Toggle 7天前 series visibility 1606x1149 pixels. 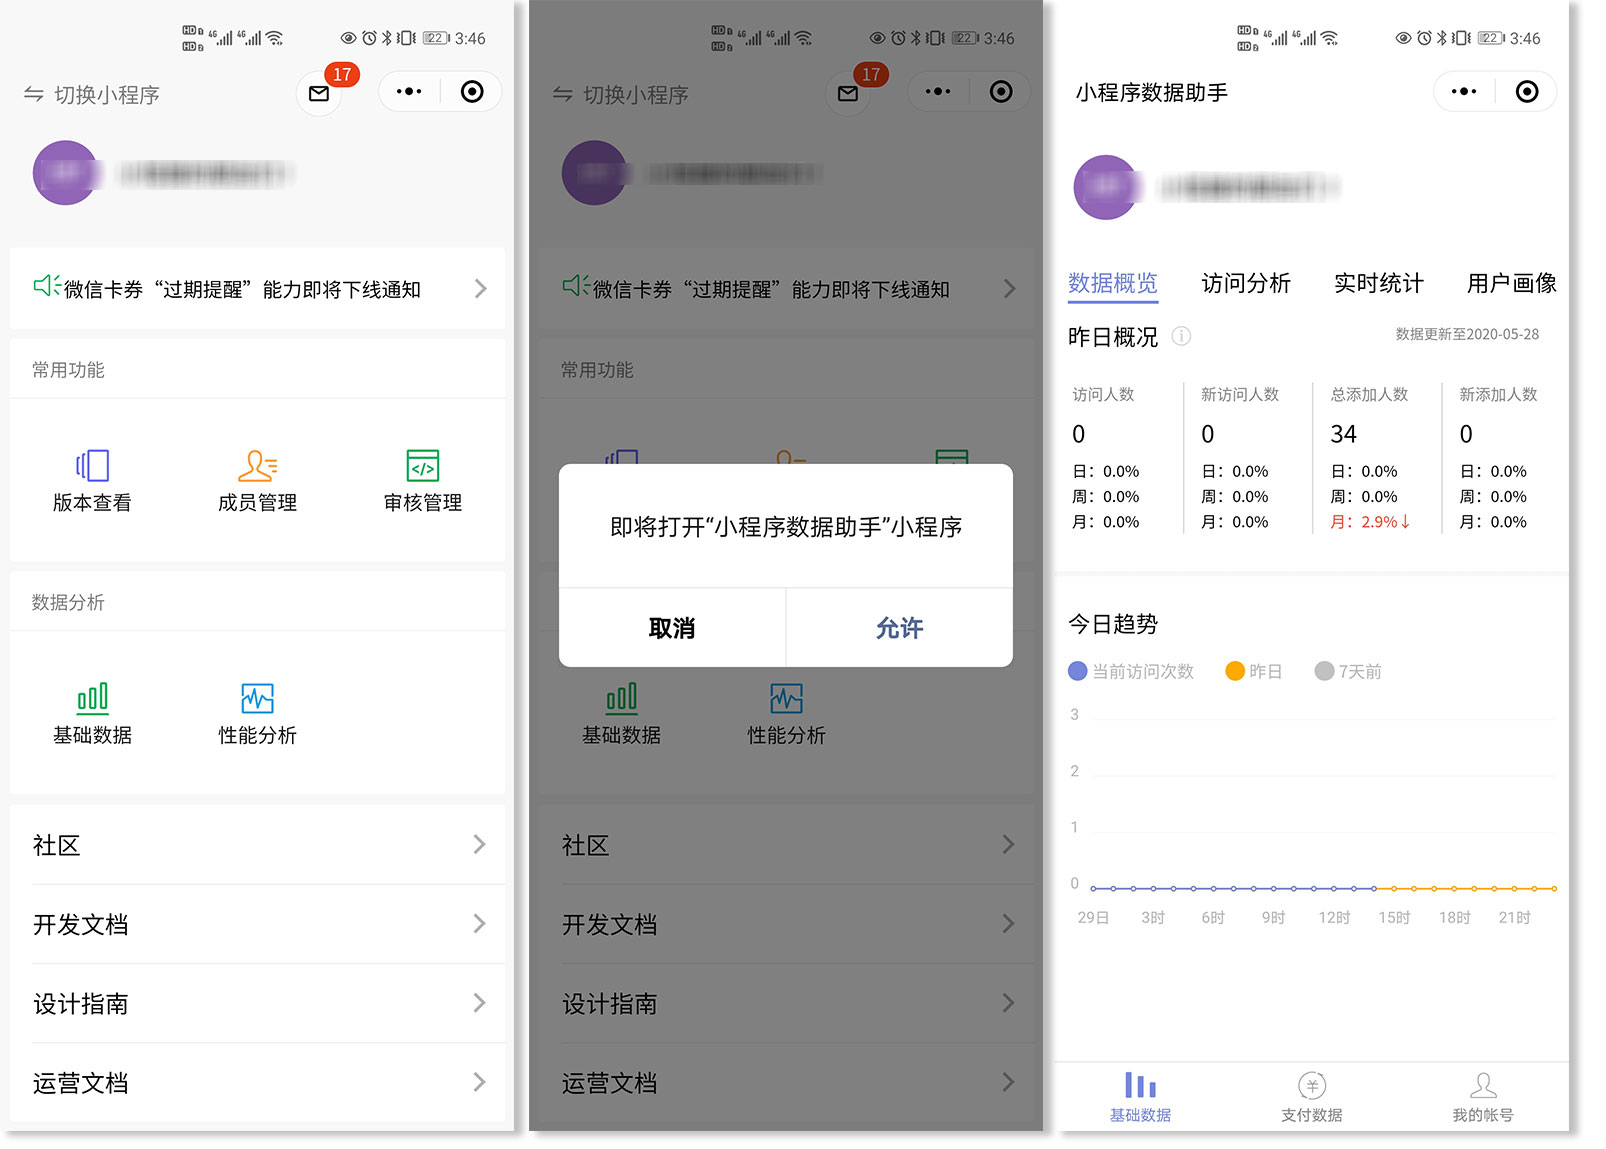[x=1347, y=671]
